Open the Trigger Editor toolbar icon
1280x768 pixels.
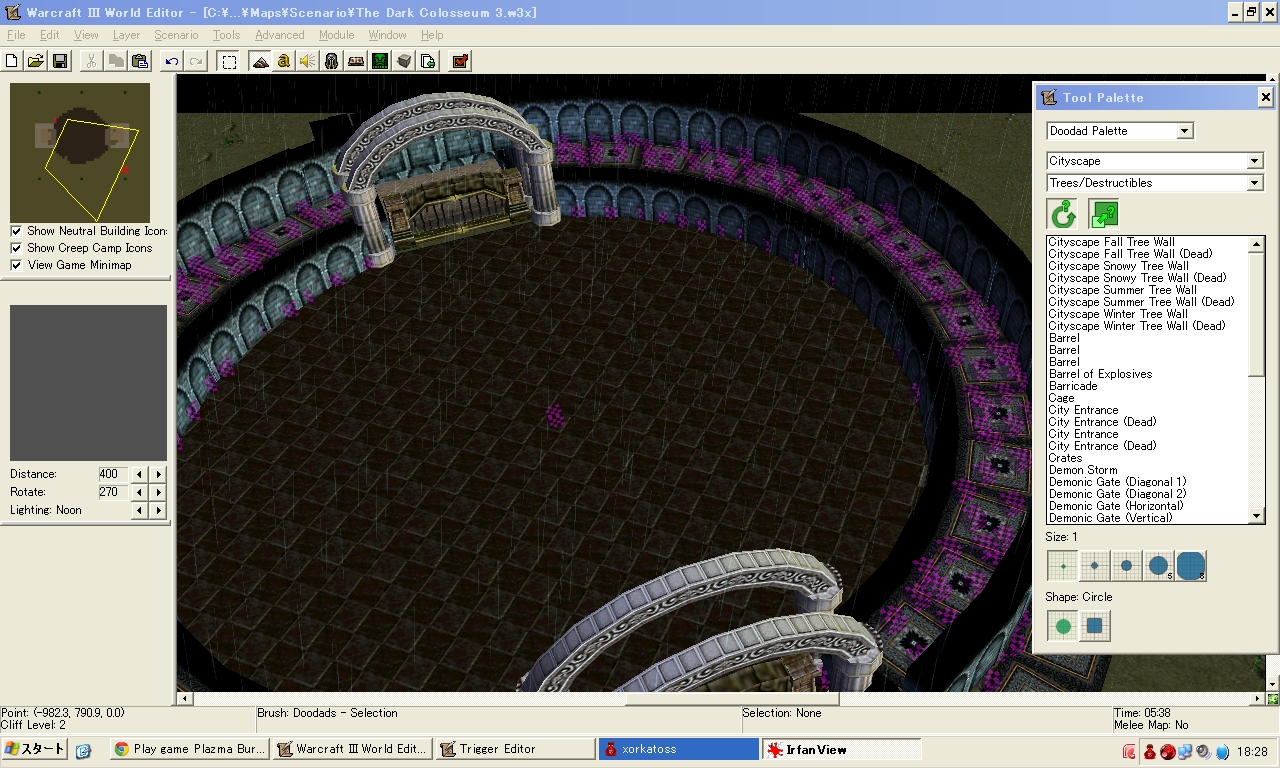284,61
